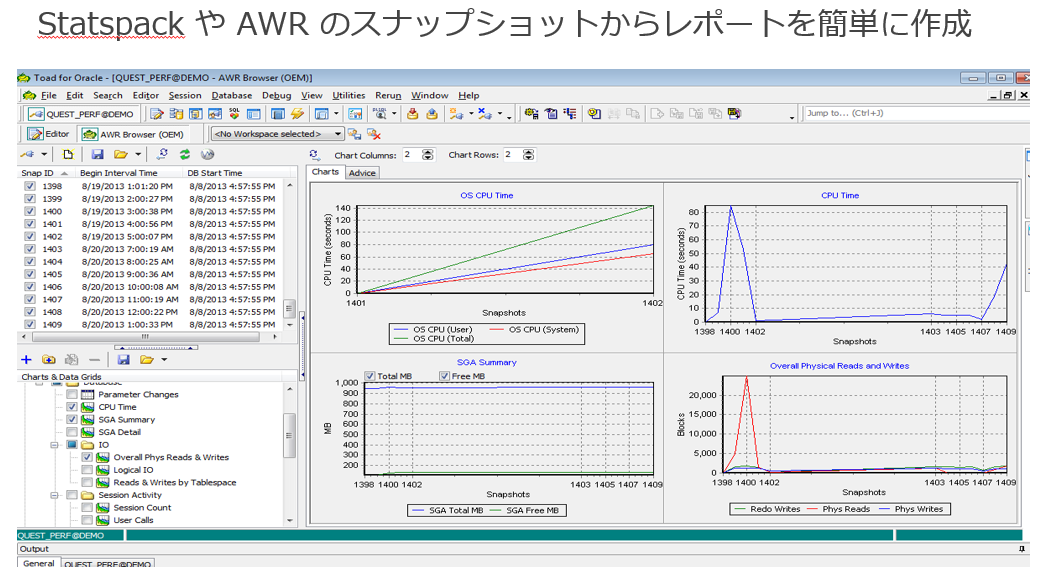Click the open folder icon in AWR toolbar
The image size is (1046, 582).
point(121,155)
